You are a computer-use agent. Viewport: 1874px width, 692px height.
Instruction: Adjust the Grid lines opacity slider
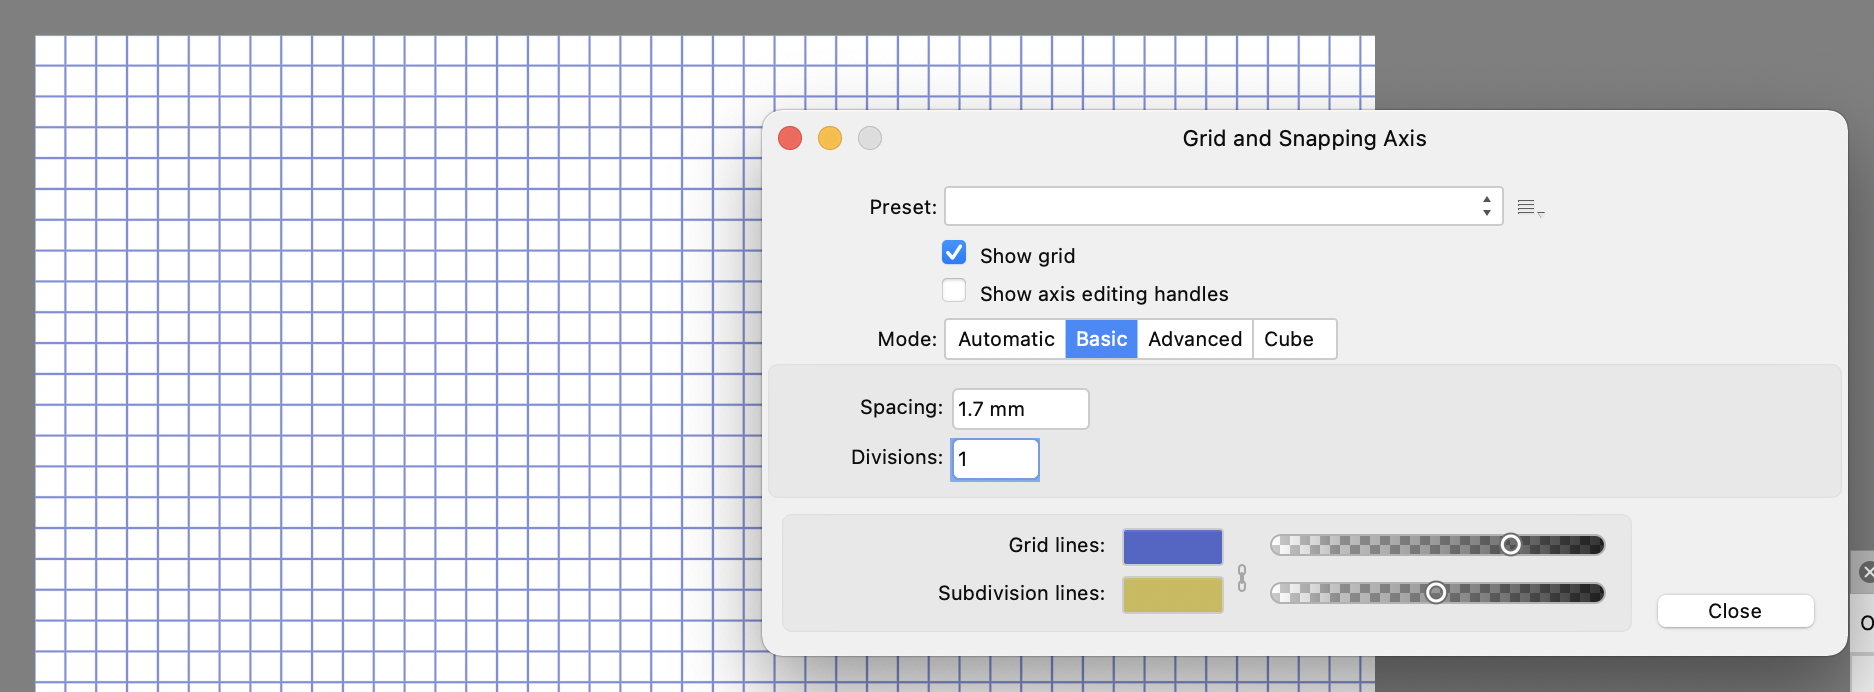point(1437,545)
